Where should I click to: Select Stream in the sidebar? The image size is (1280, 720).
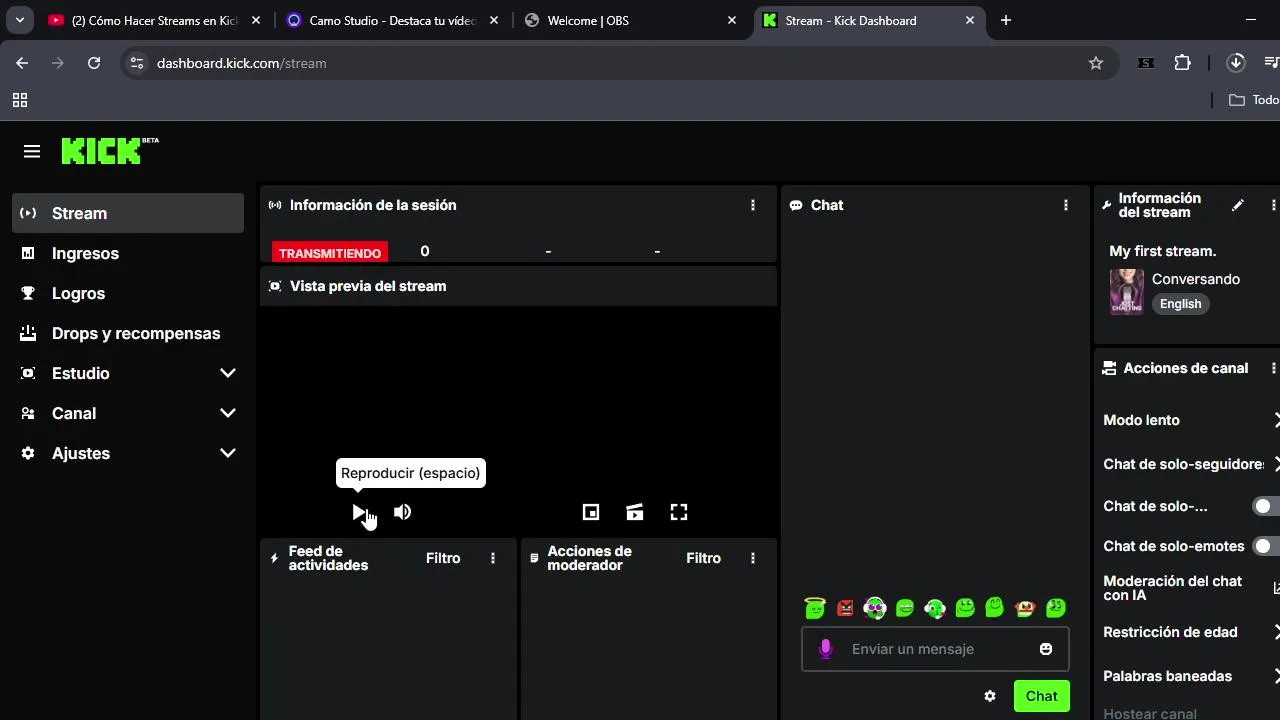(x=128, y=213)
